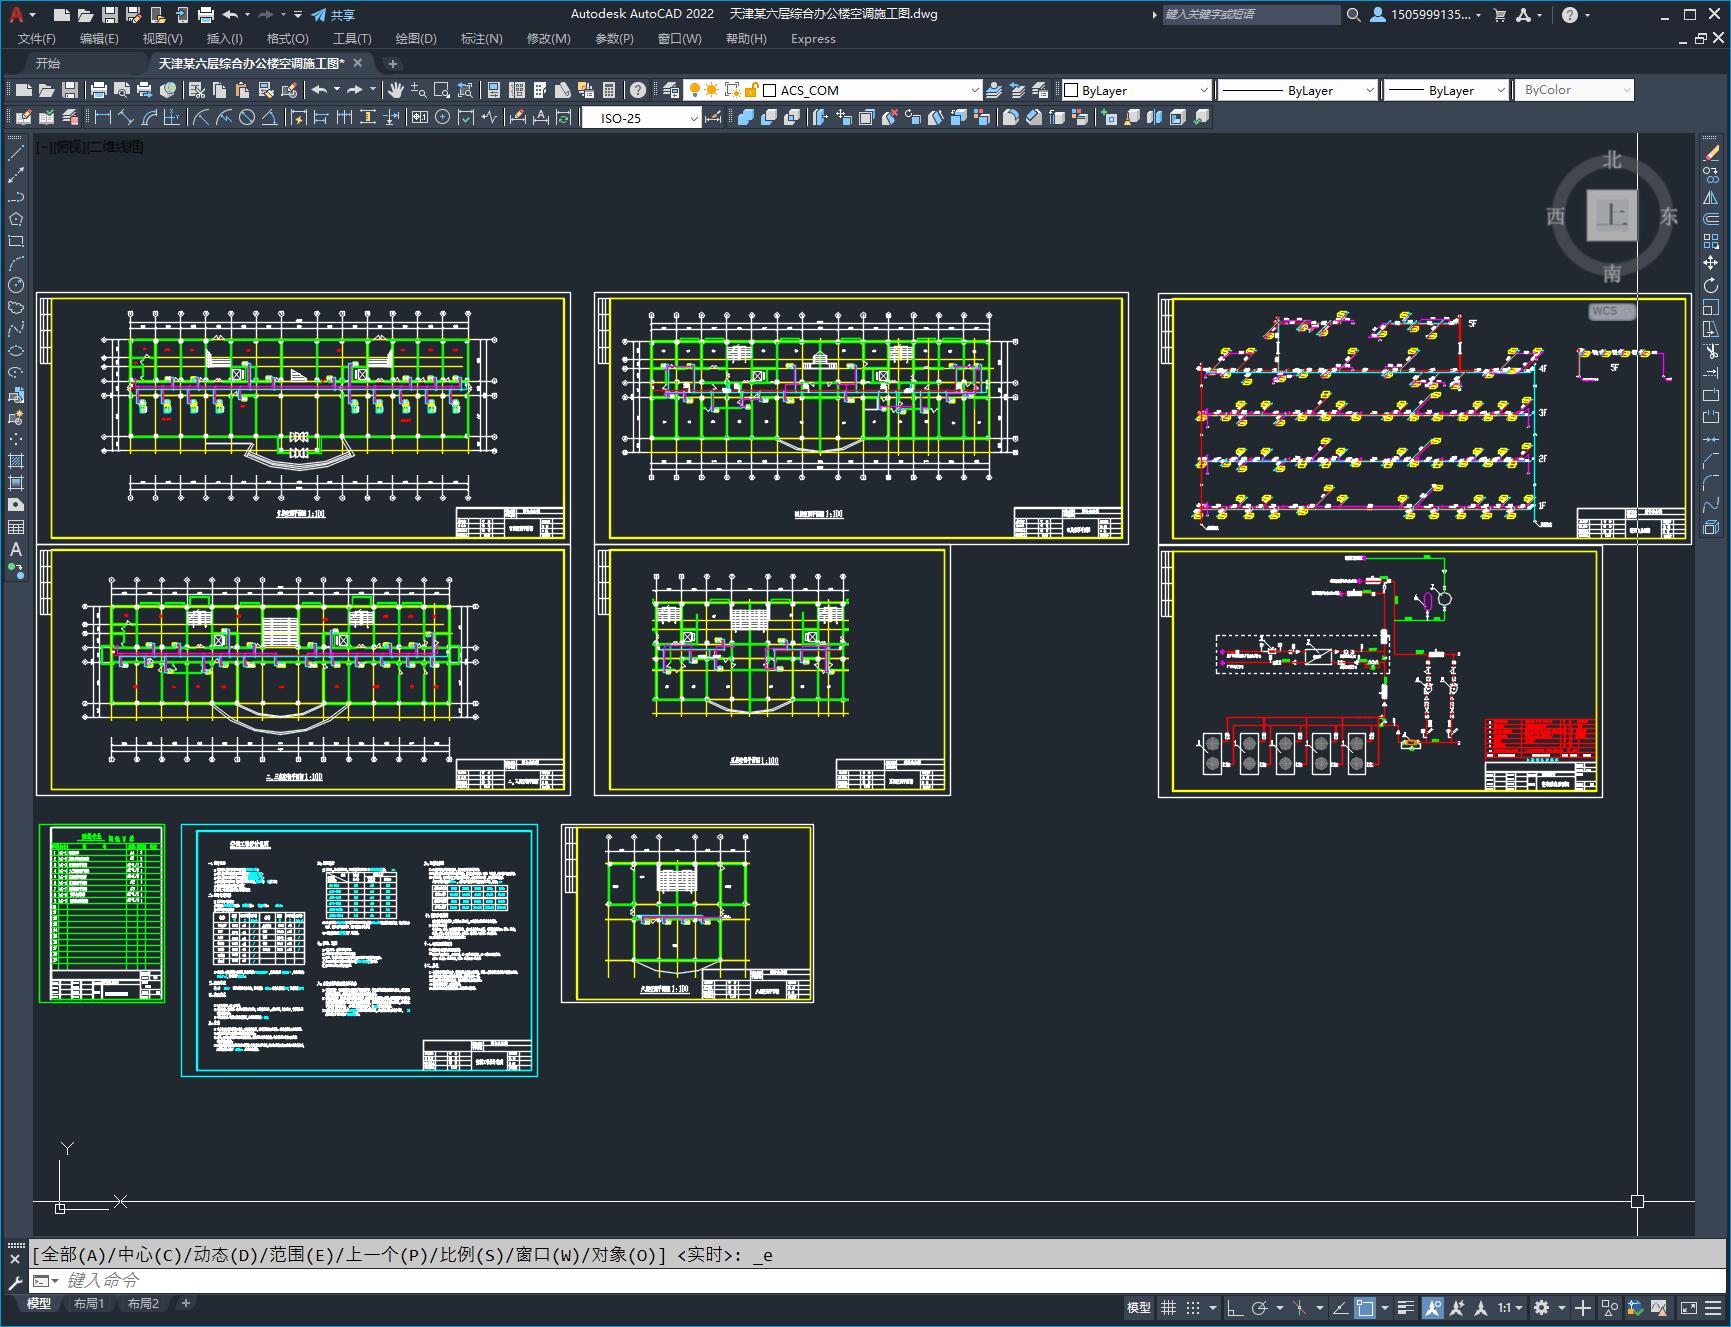Screen dimensions: 1731x1327
Task: Choose the Multiline Text tool
Action: (x=16, y=549)
